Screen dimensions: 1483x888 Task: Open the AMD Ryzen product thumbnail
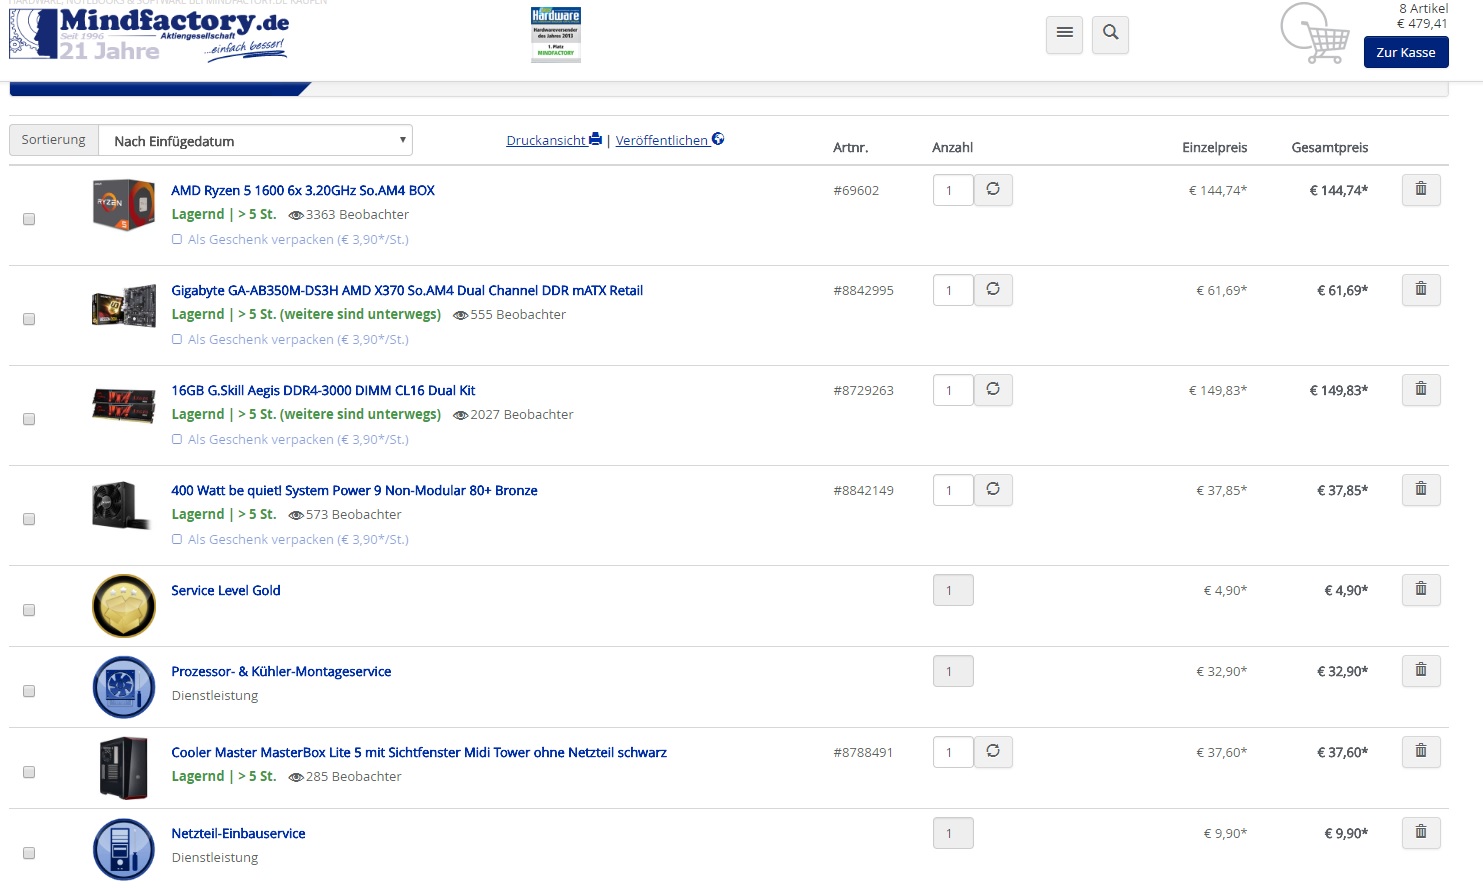(124, 205)
